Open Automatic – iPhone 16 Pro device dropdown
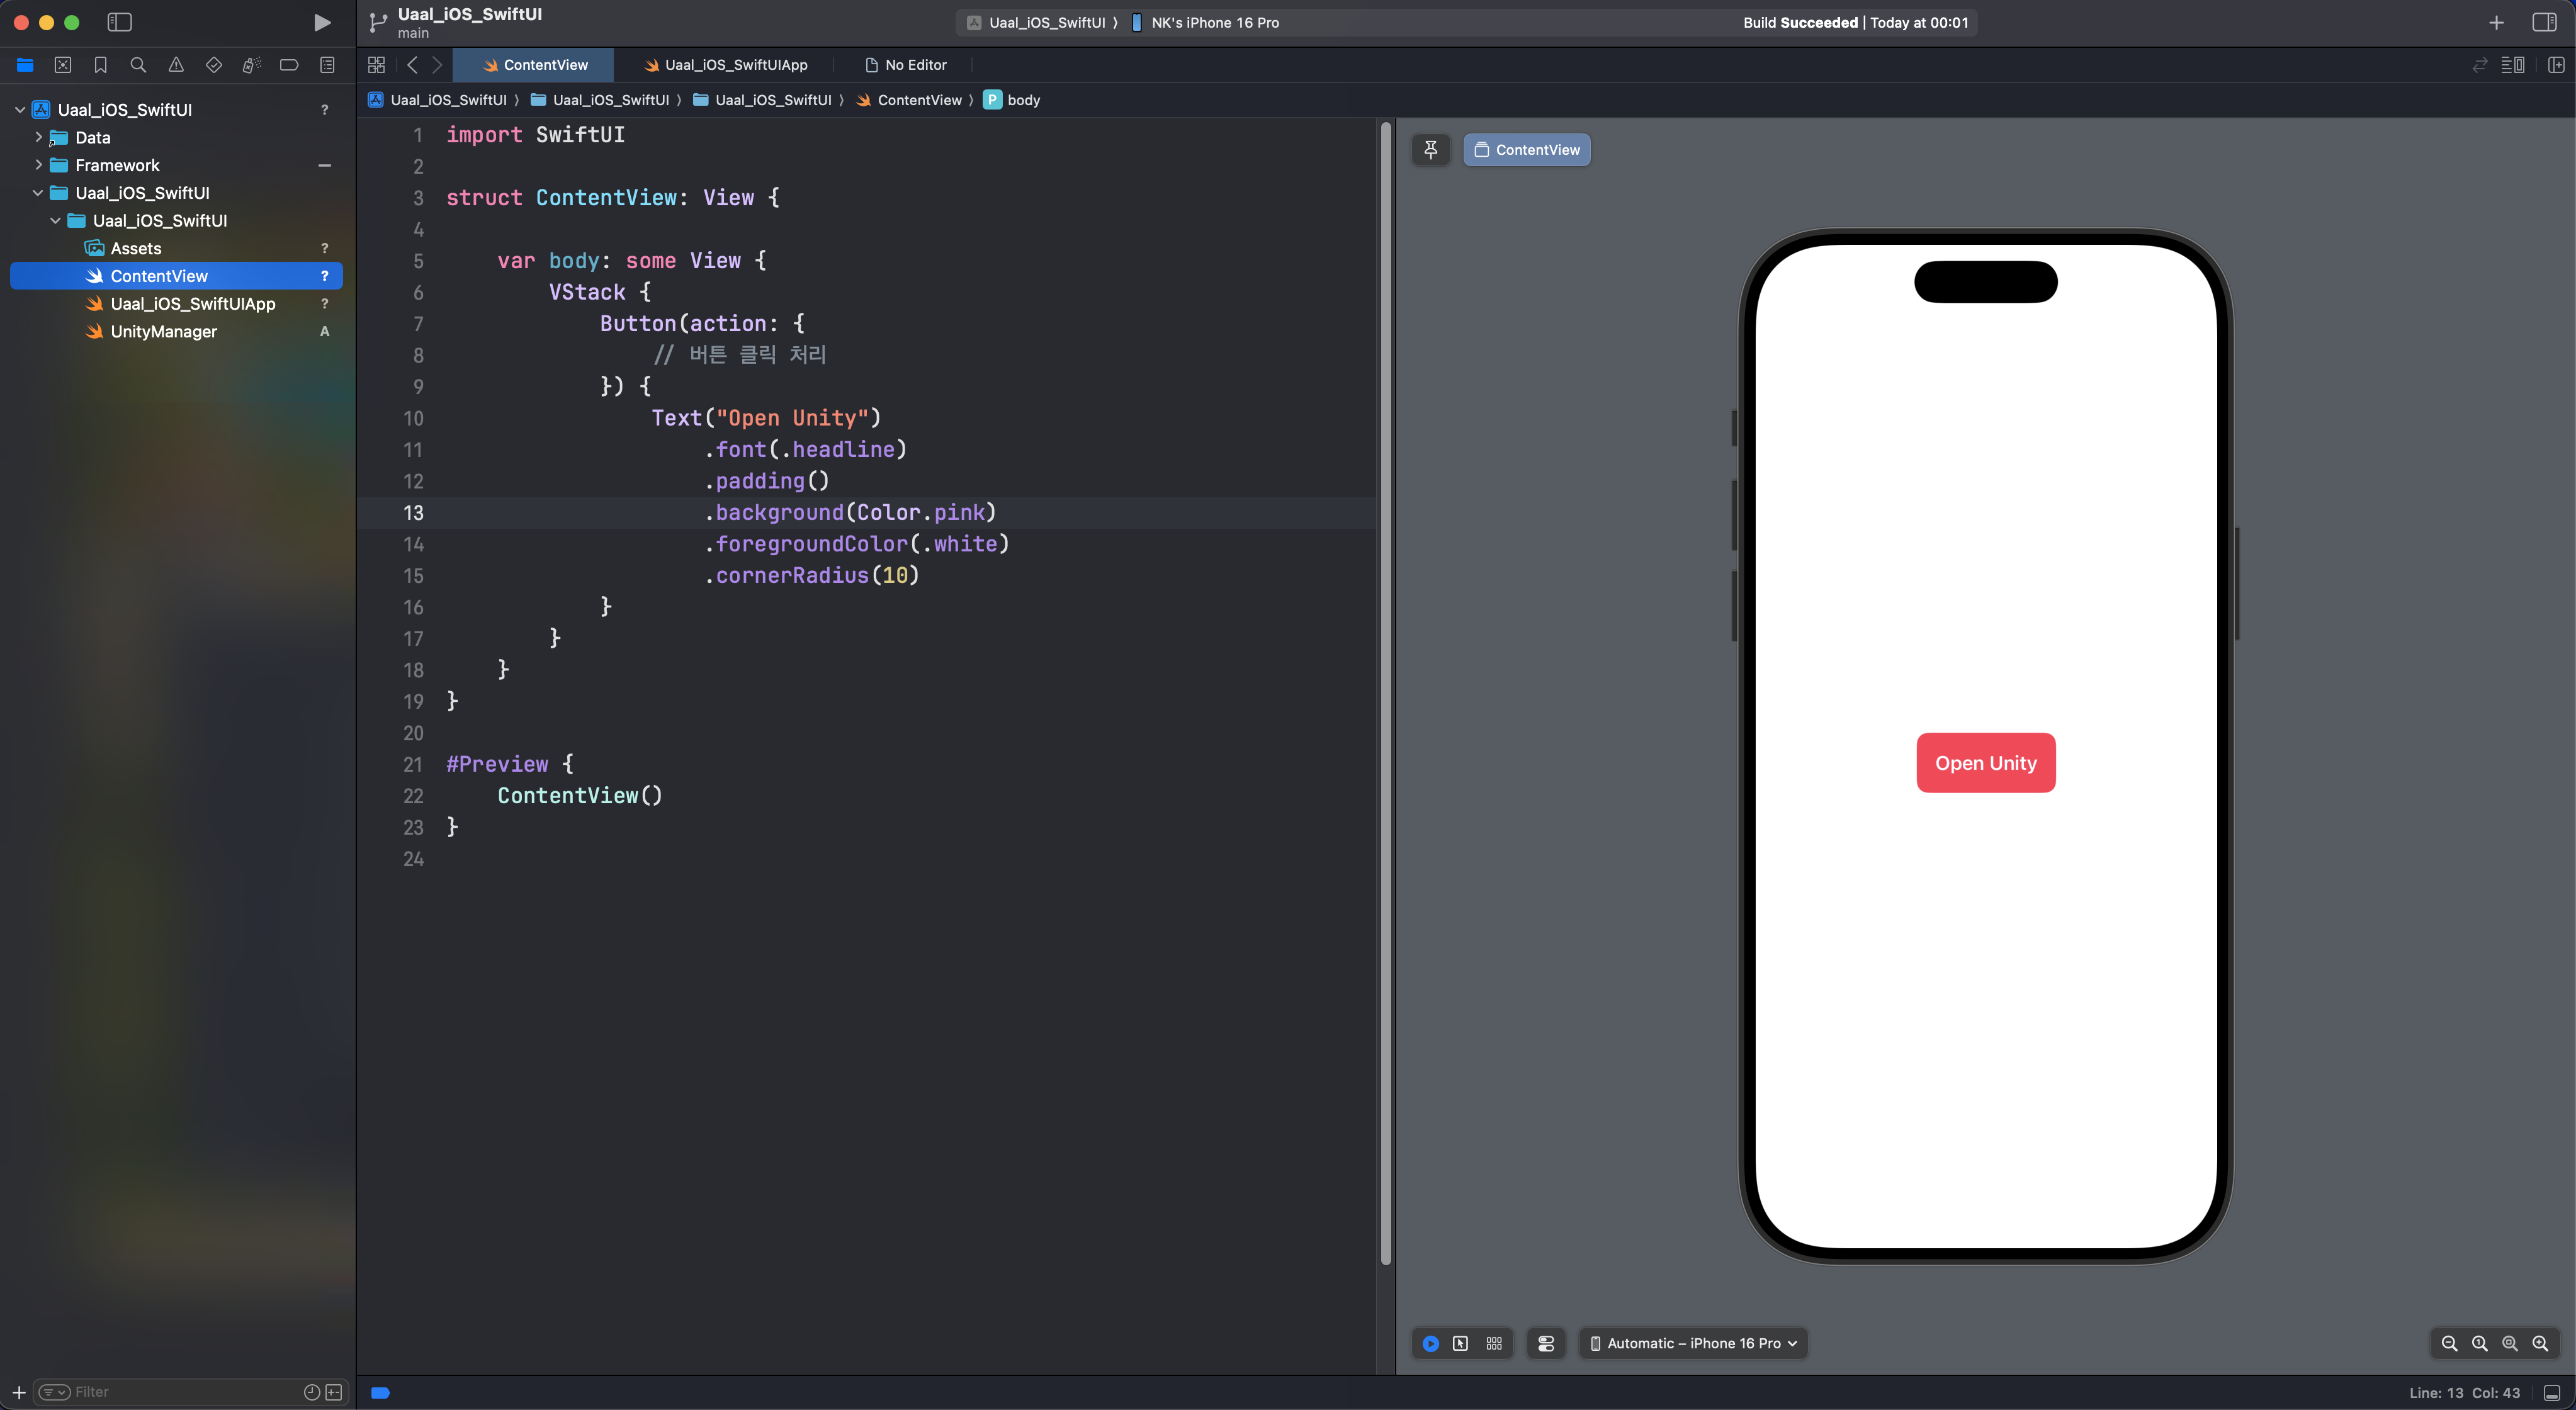 (x=1694, y=1343)
